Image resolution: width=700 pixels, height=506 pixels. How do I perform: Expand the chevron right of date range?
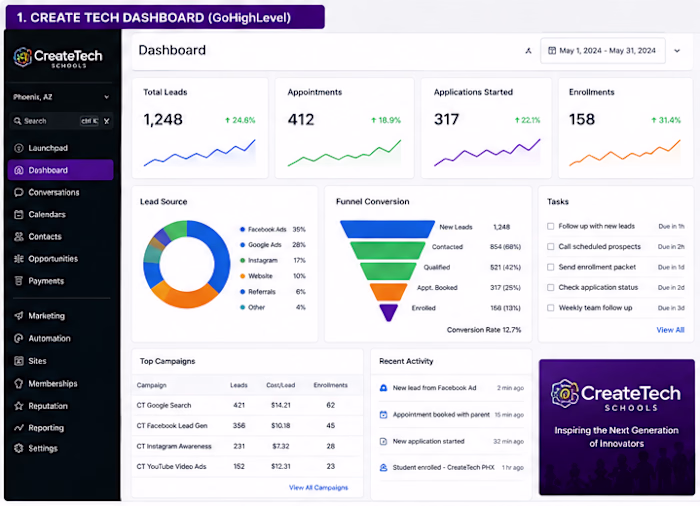[677, 51]
